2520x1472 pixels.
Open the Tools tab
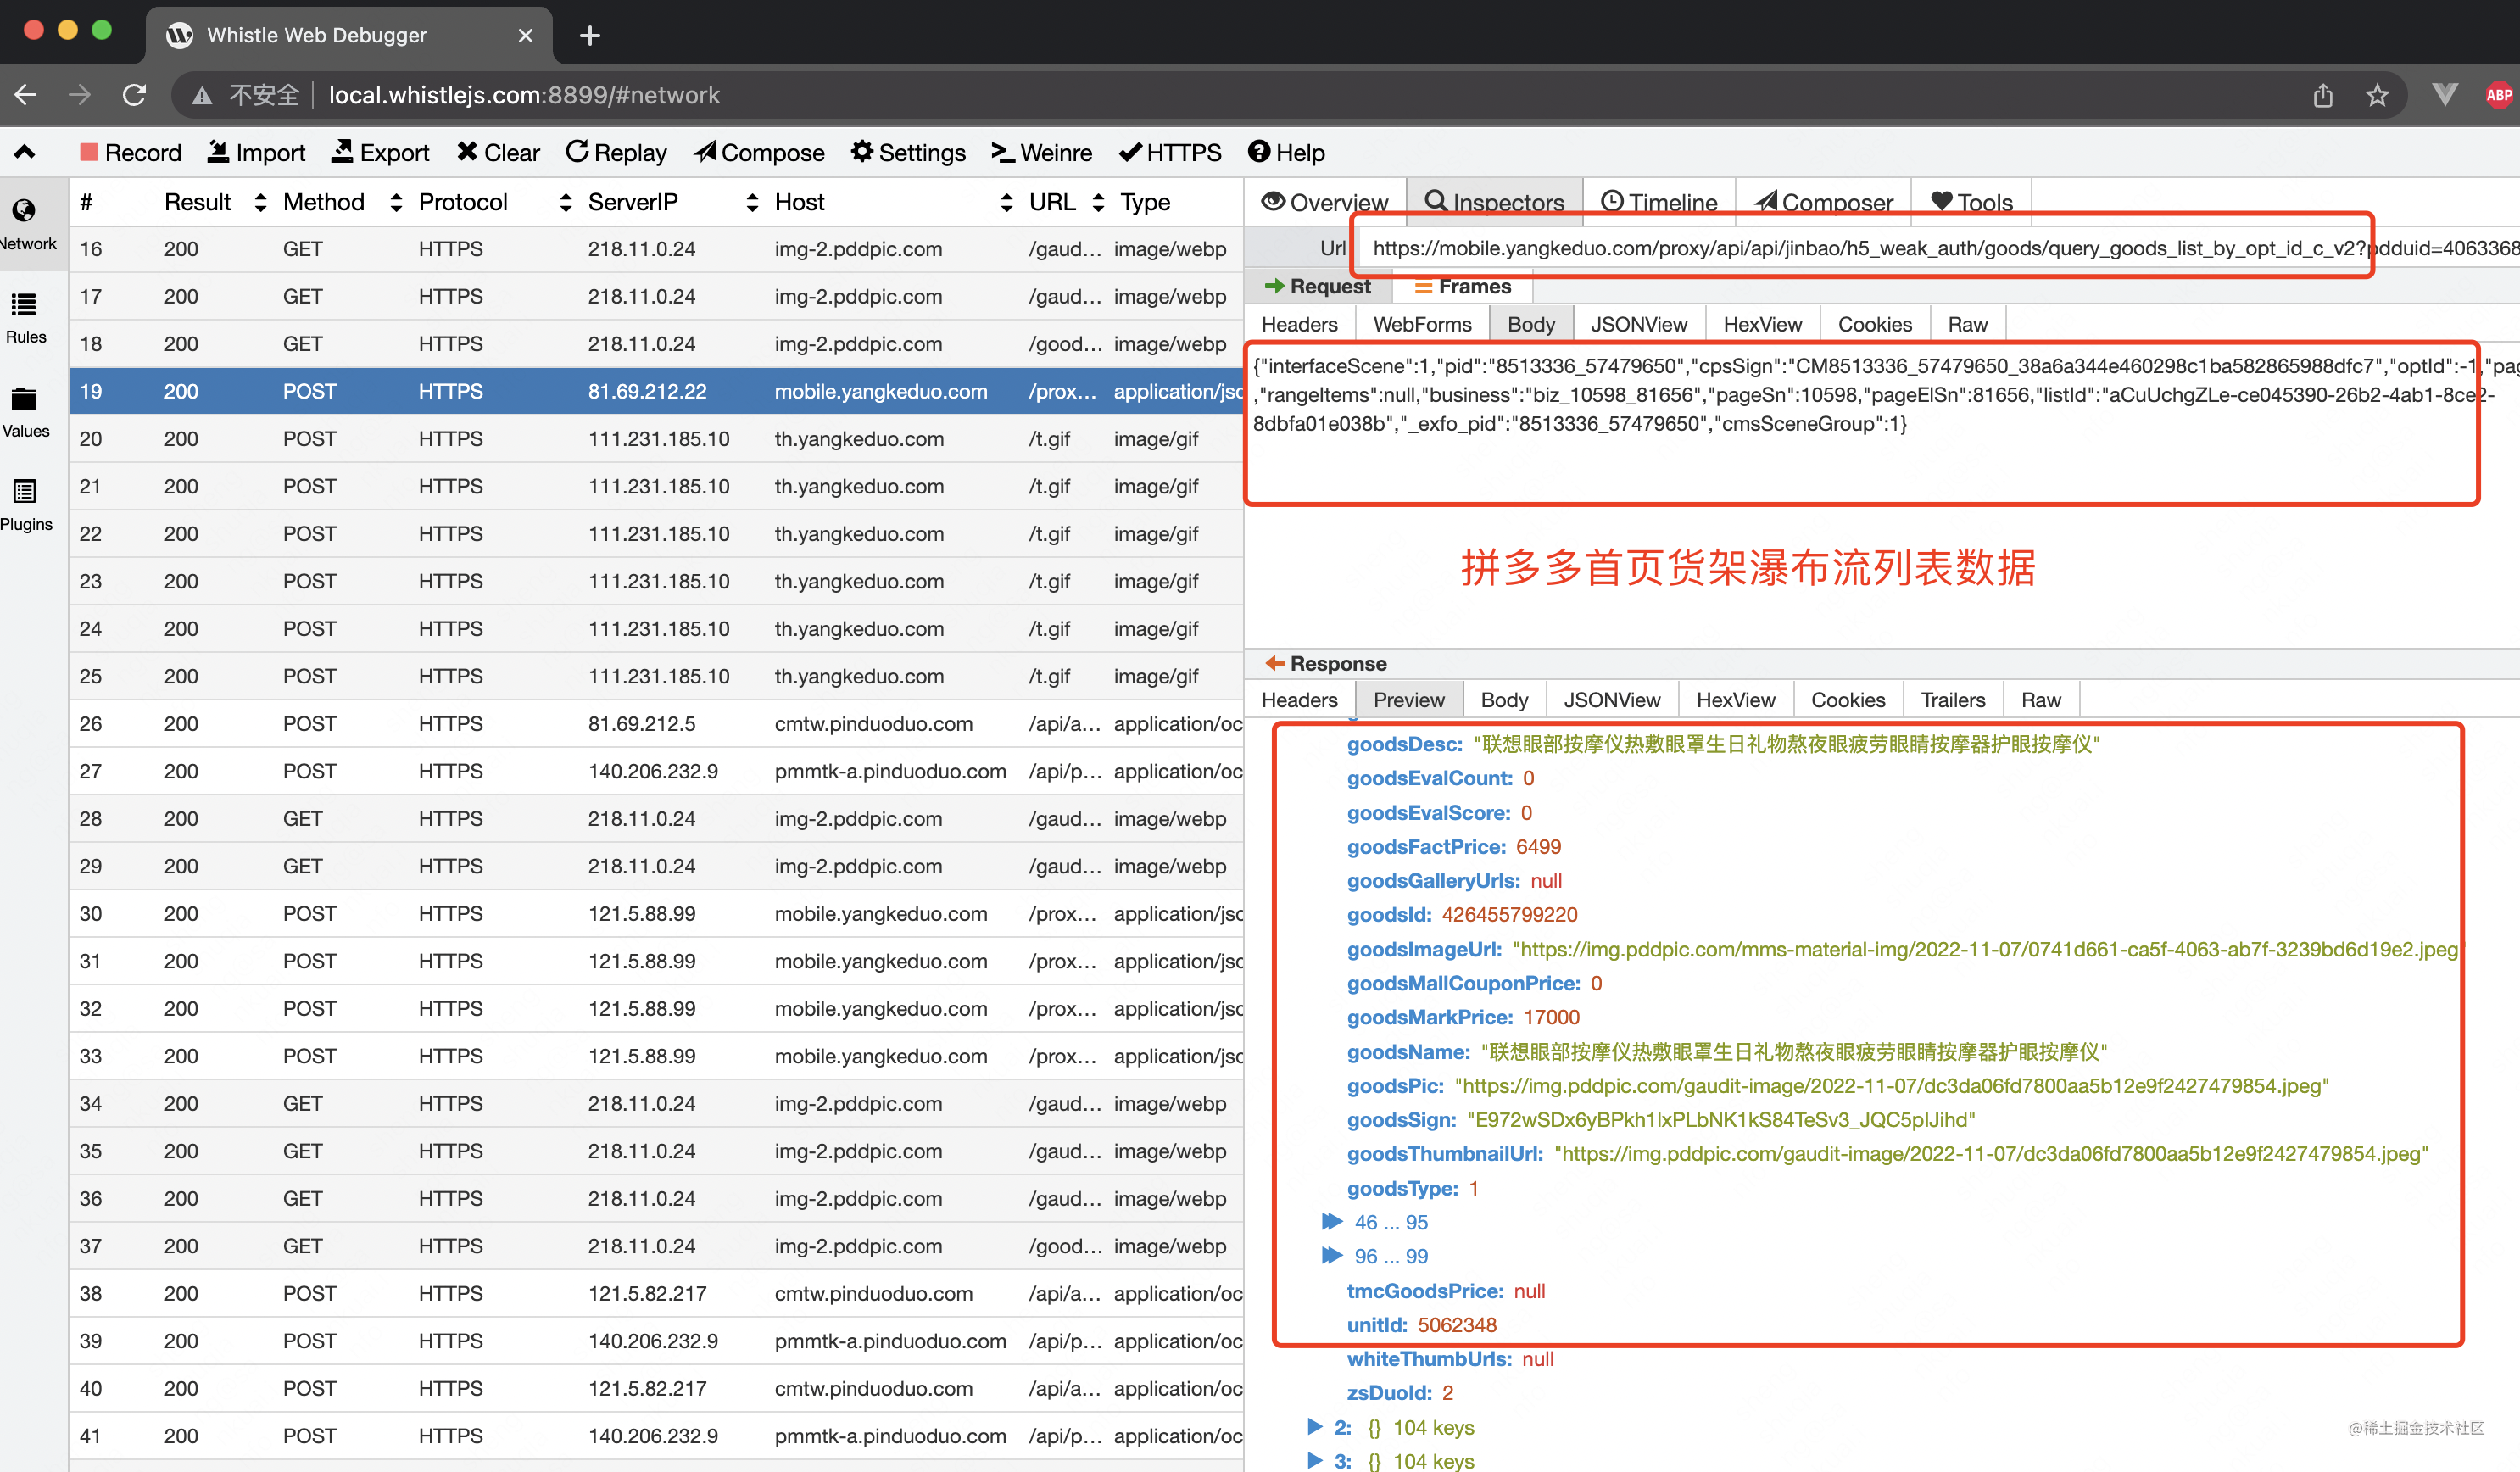1971,202
